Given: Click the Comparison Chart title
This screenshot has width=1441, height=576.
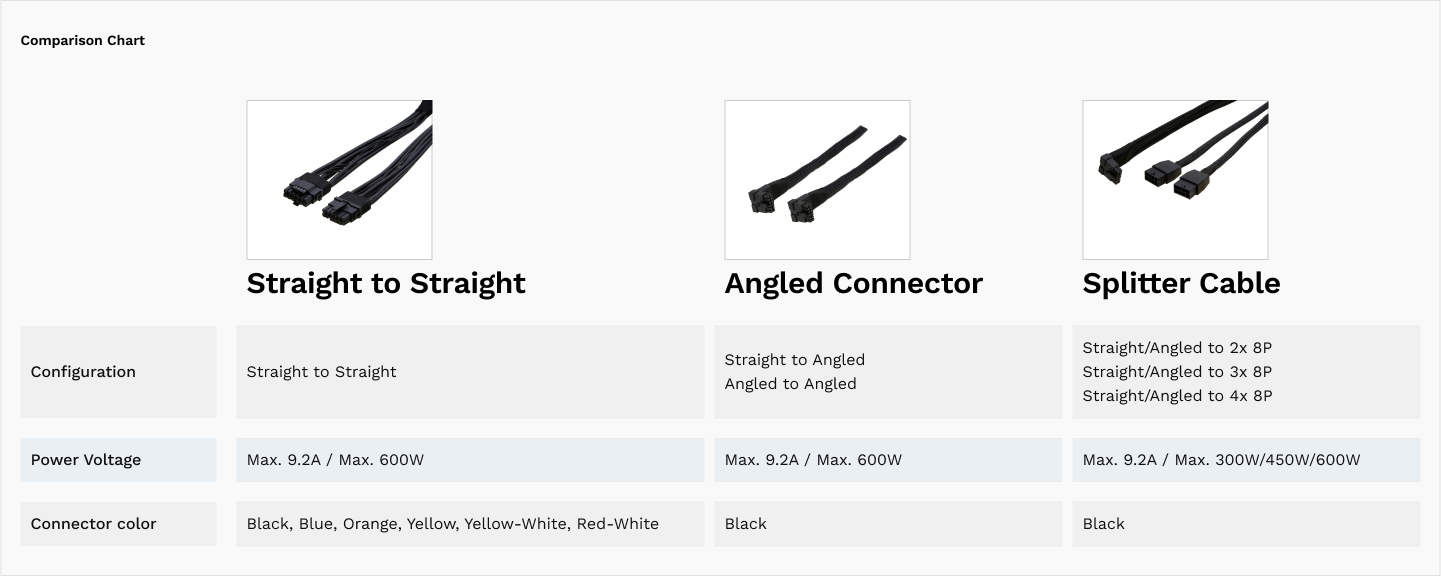Looking at the screenshot, I should [83, 40].
